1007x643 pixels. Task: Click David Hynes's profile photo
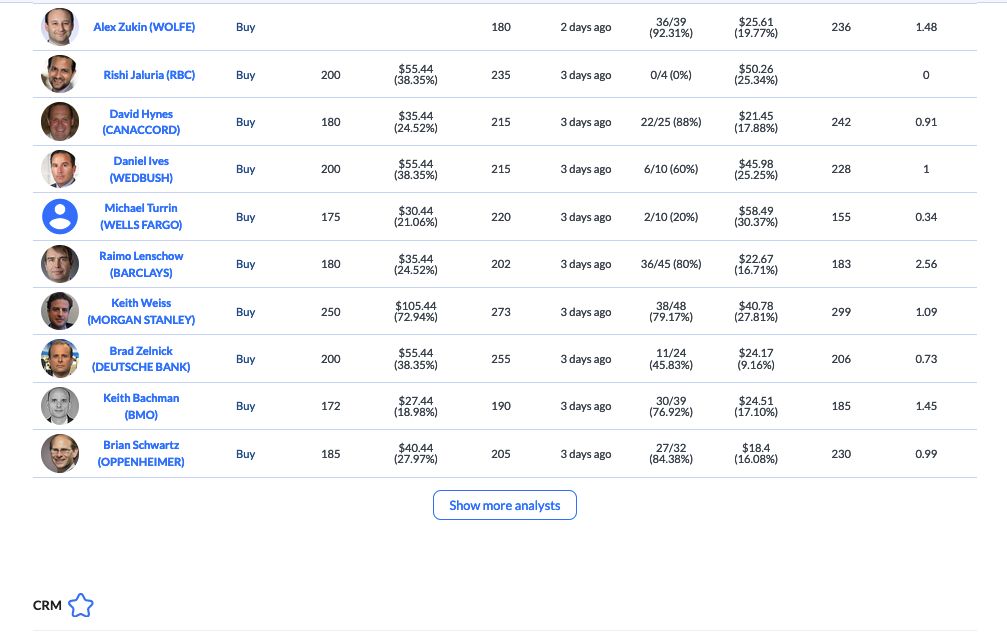point(60,122)
